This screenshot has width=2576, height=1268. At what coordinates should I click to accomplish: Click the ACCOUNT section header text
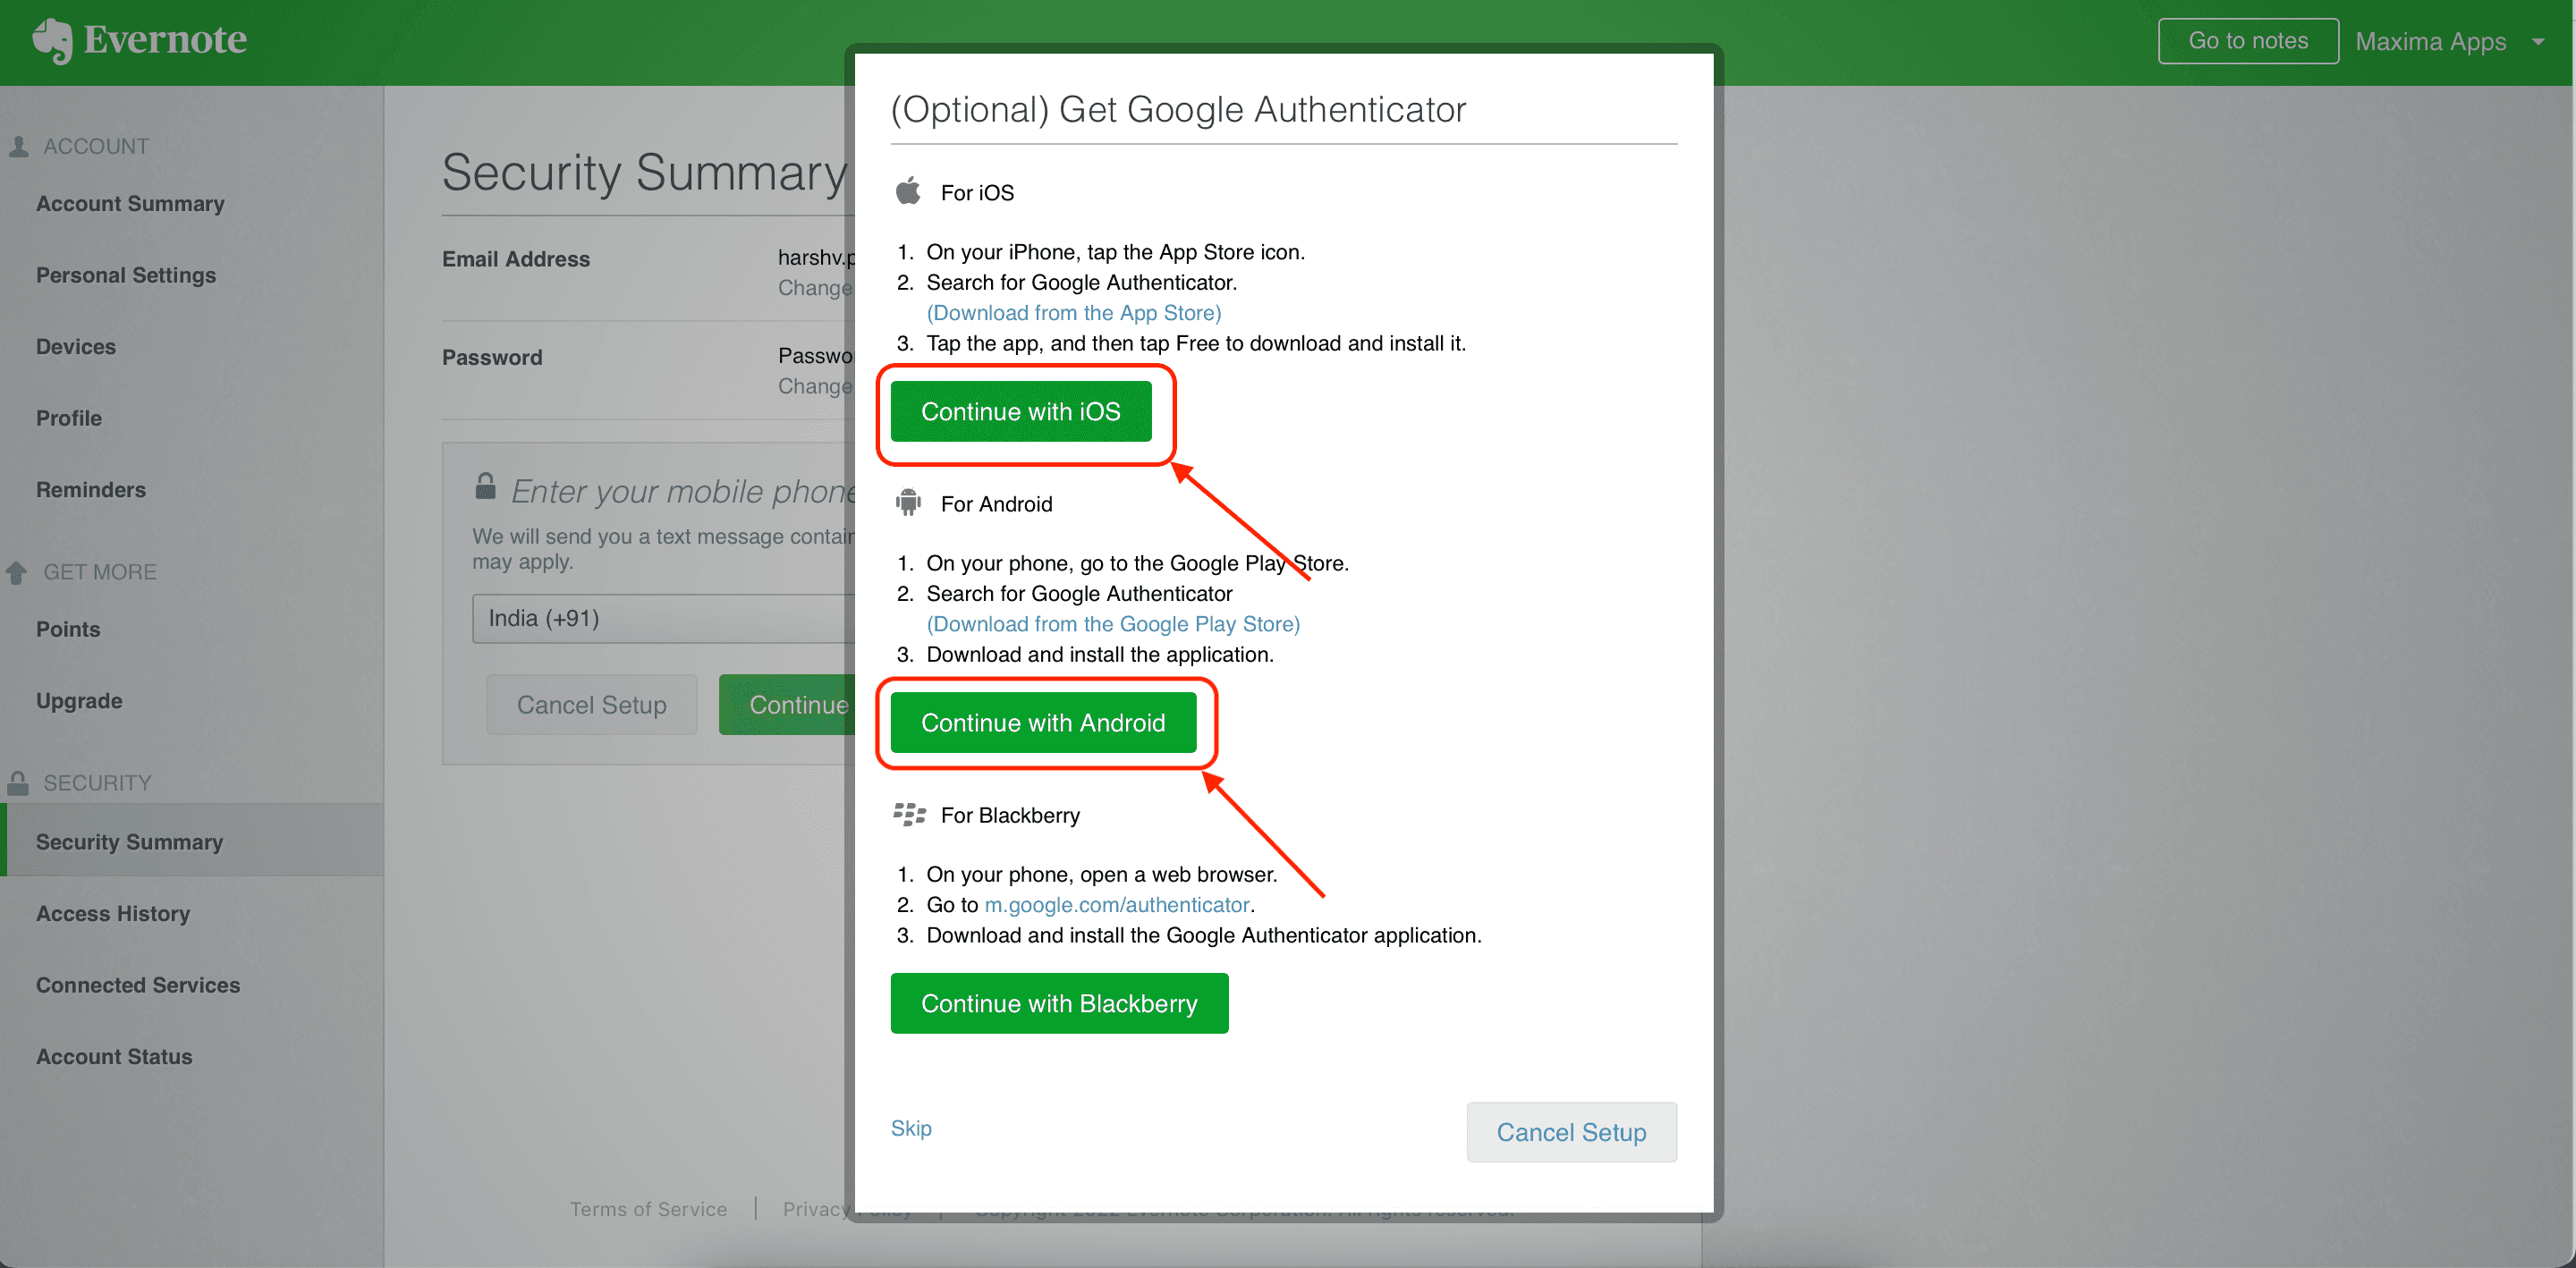tap(96, 146)
